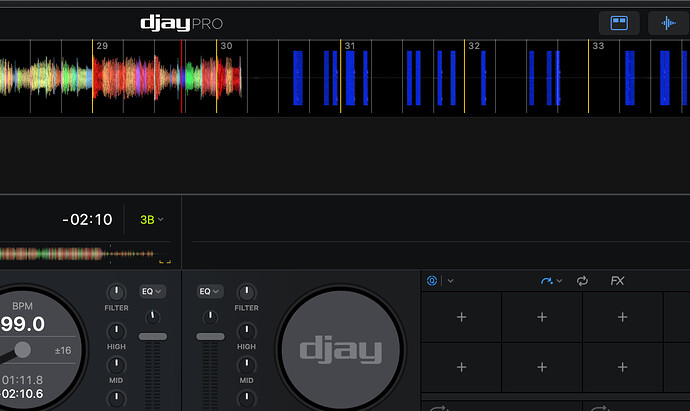Click the left deck MID knob

pyautogui.click(x=117, y=364)
